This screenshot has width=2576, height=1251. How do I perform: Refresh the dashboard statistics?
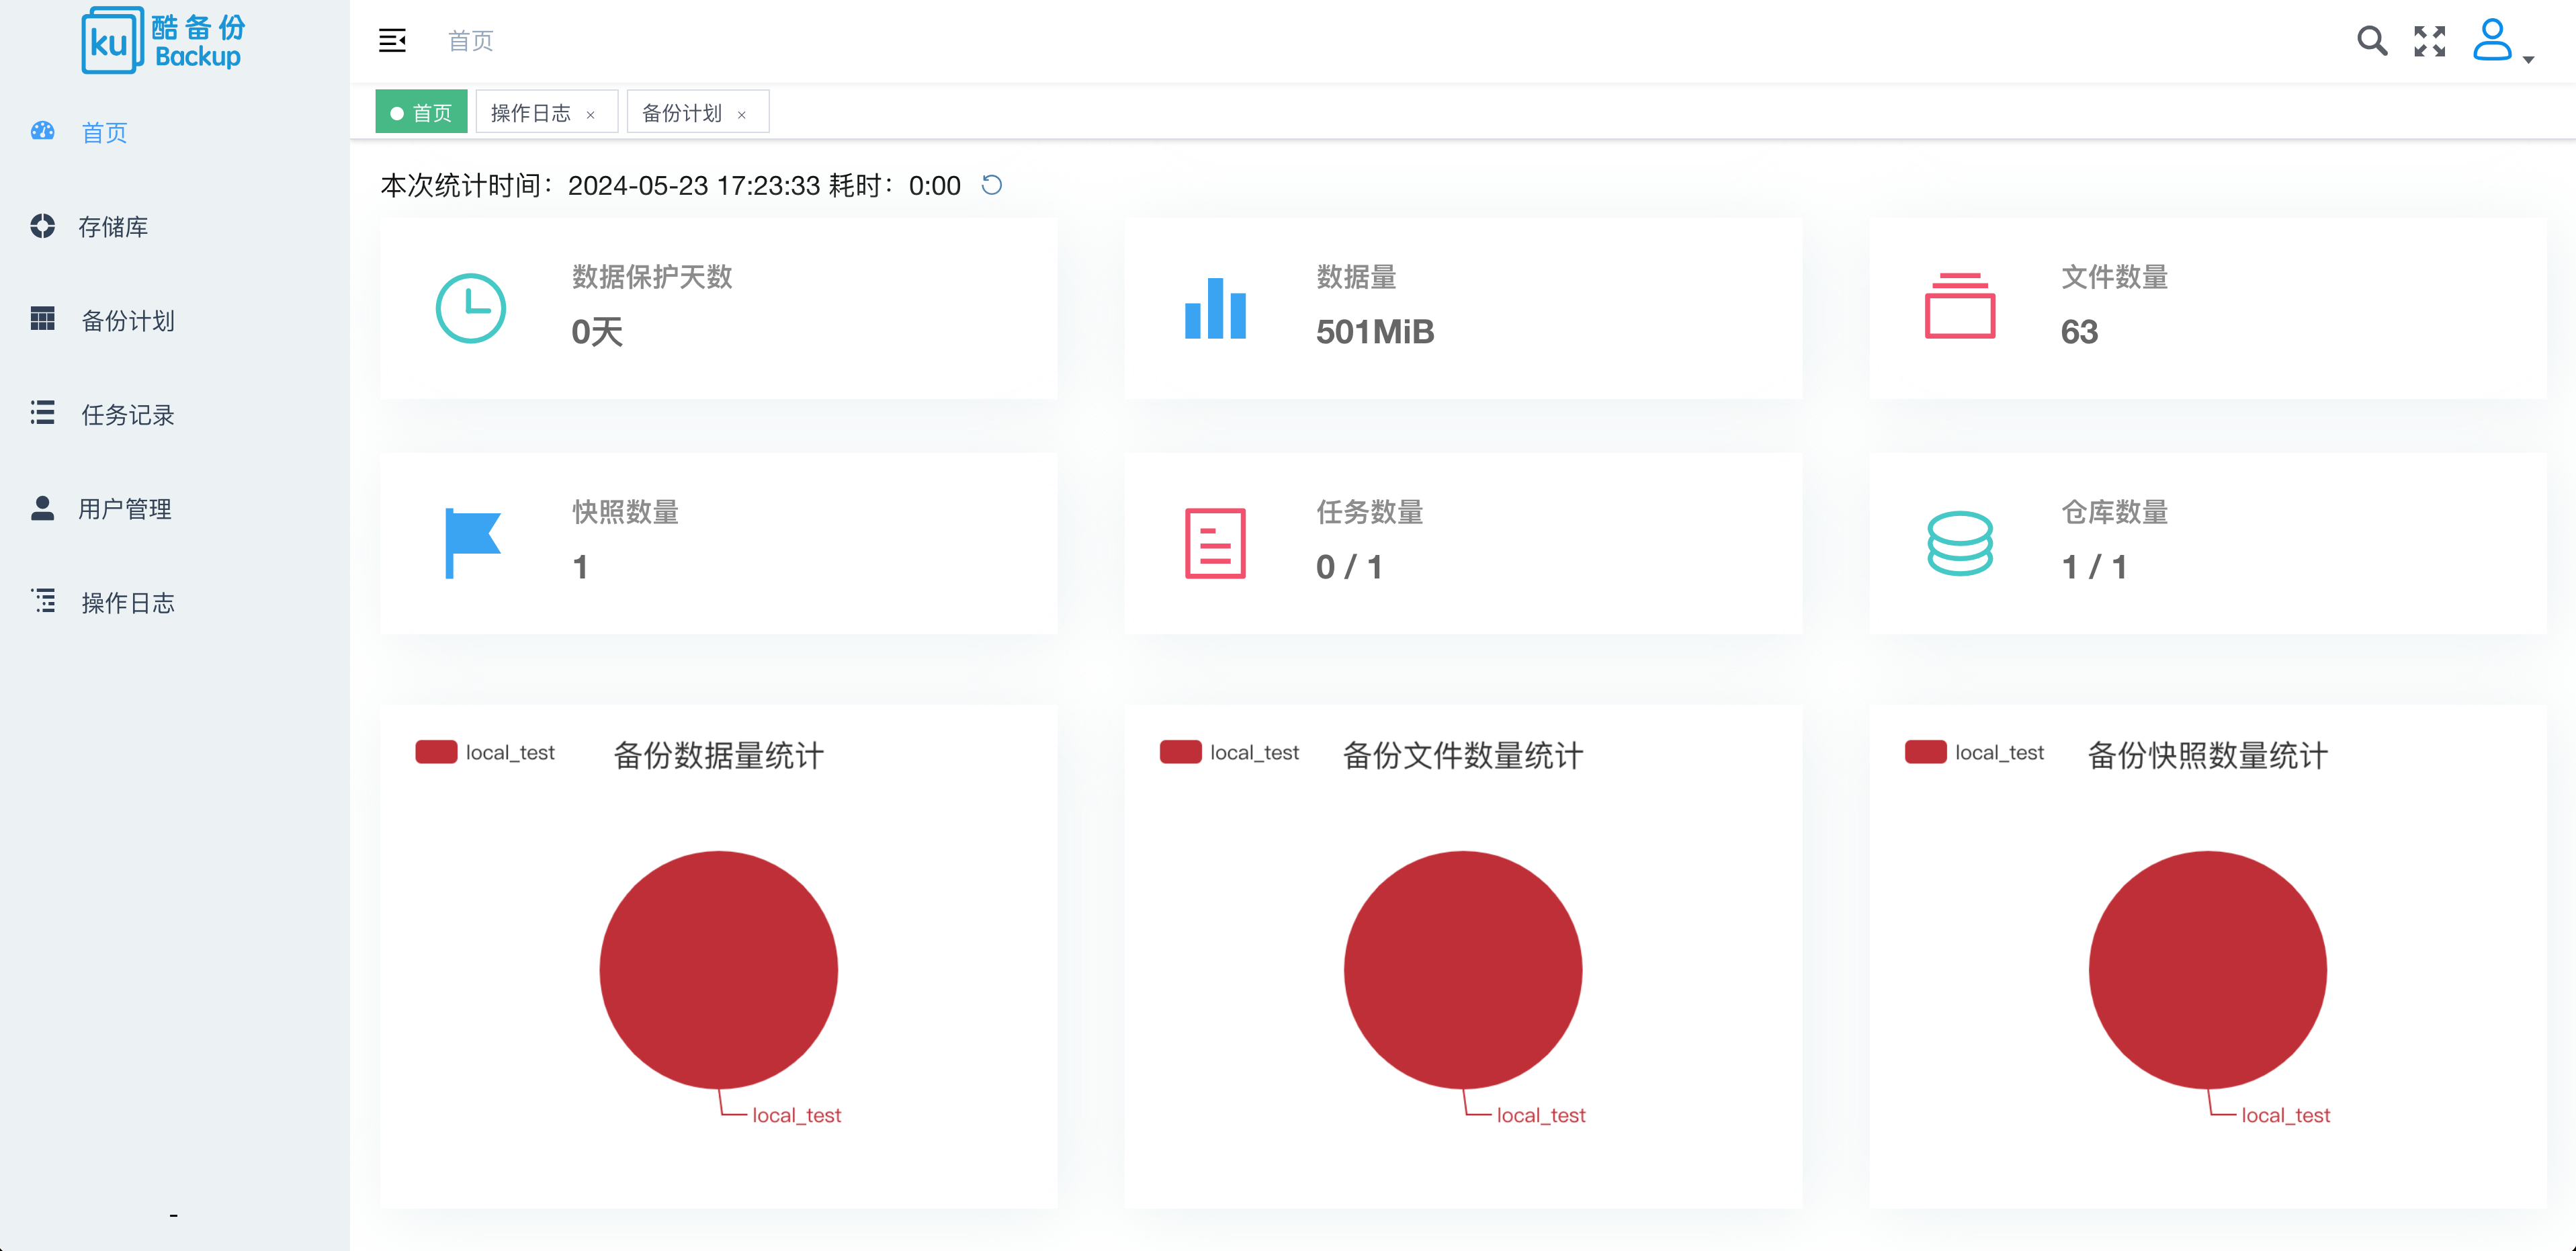991,185
